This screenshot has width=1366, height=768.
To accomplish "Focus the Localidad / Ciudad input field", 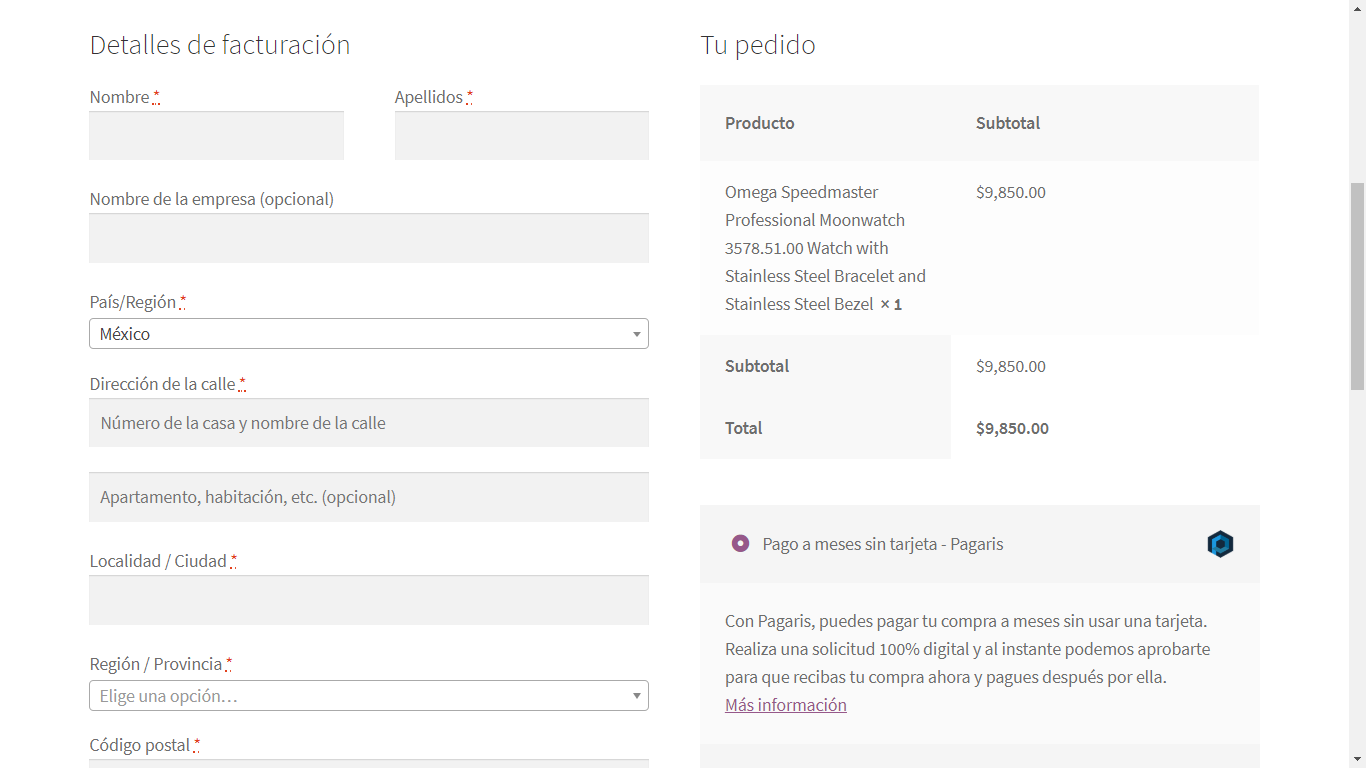I will coord(369,600).
